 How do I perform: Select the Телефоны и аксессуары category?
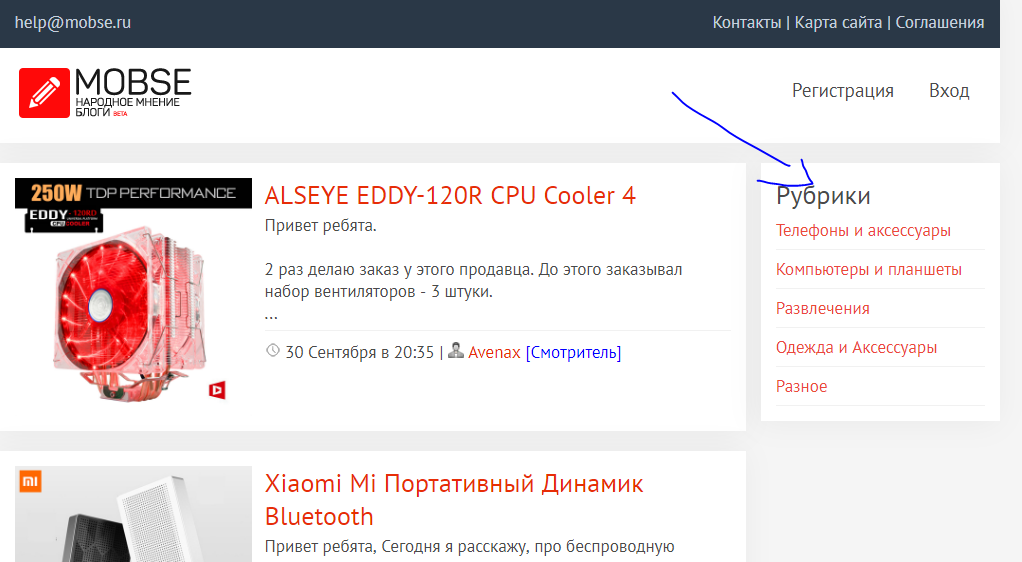(x=863, y=231)
